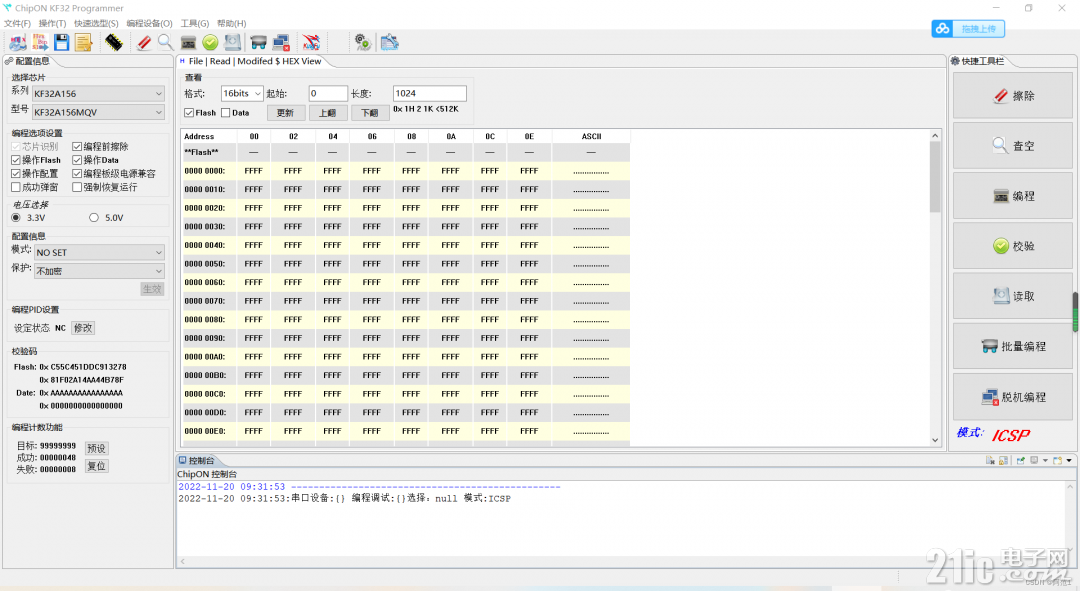Open the notes/edit document toolbar icon
Screen dimensions: 1080x591
84,43
